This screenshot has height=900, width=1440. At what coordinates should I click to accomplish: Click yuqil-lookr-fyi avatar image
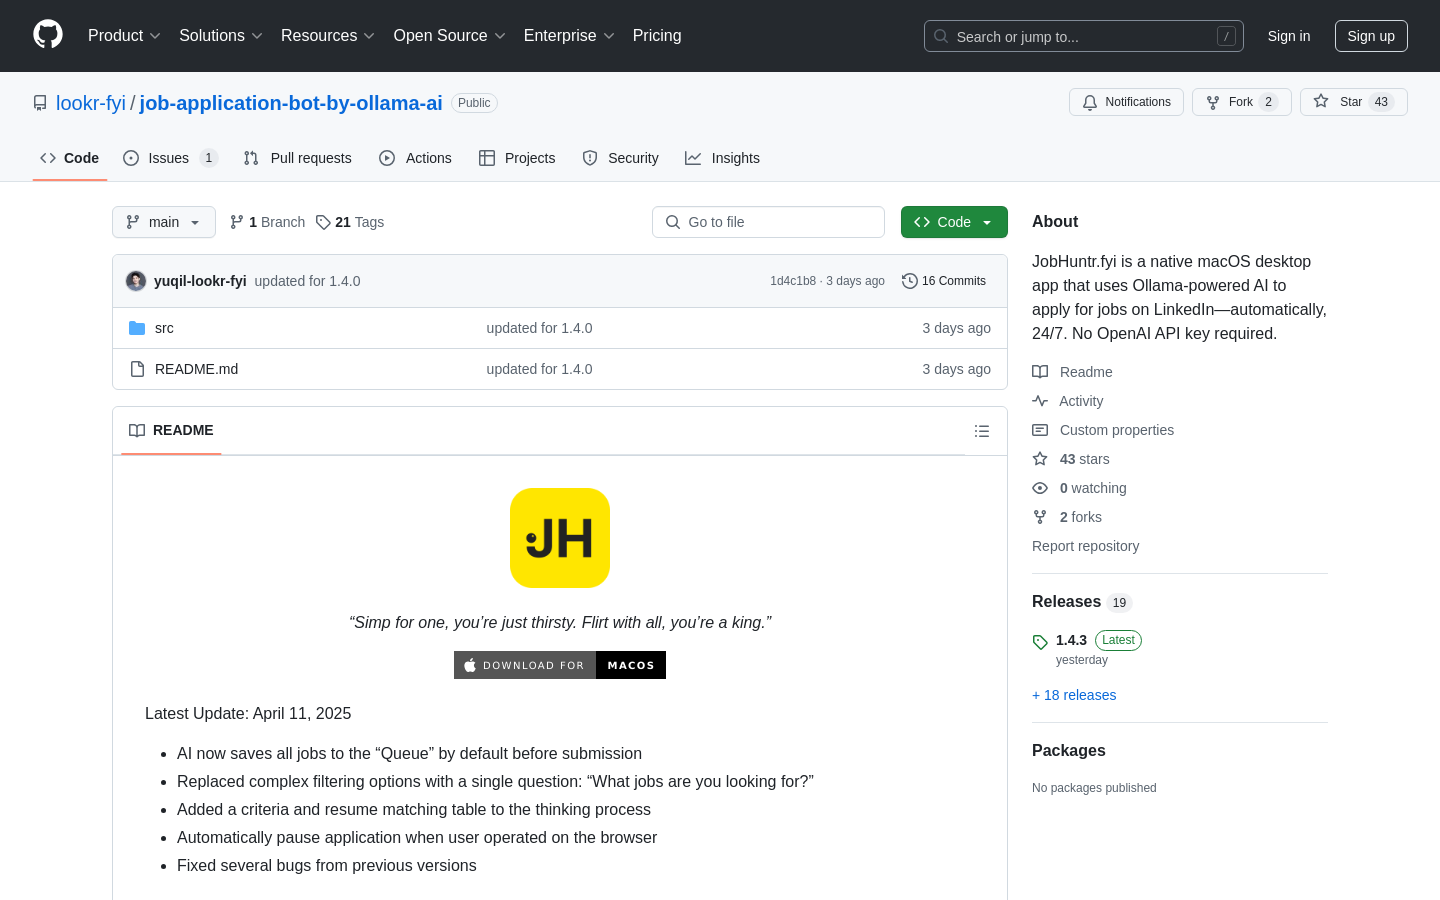136,281
